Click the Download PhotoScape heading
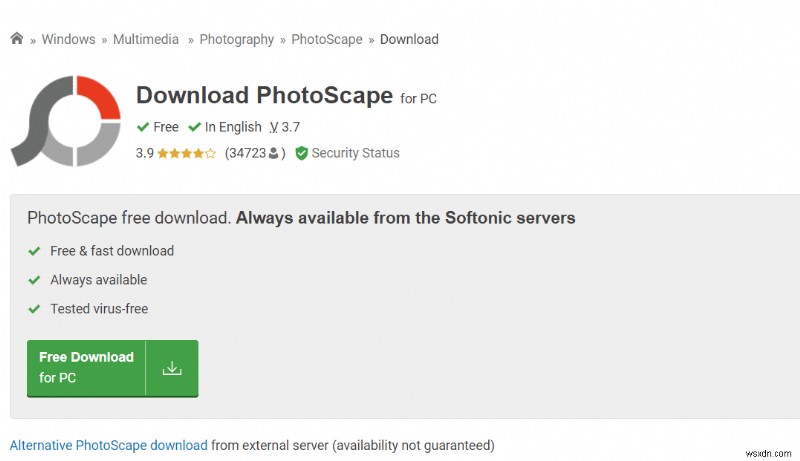The width and height of the screenshot is (800, 461). click(x=264, y=95)
